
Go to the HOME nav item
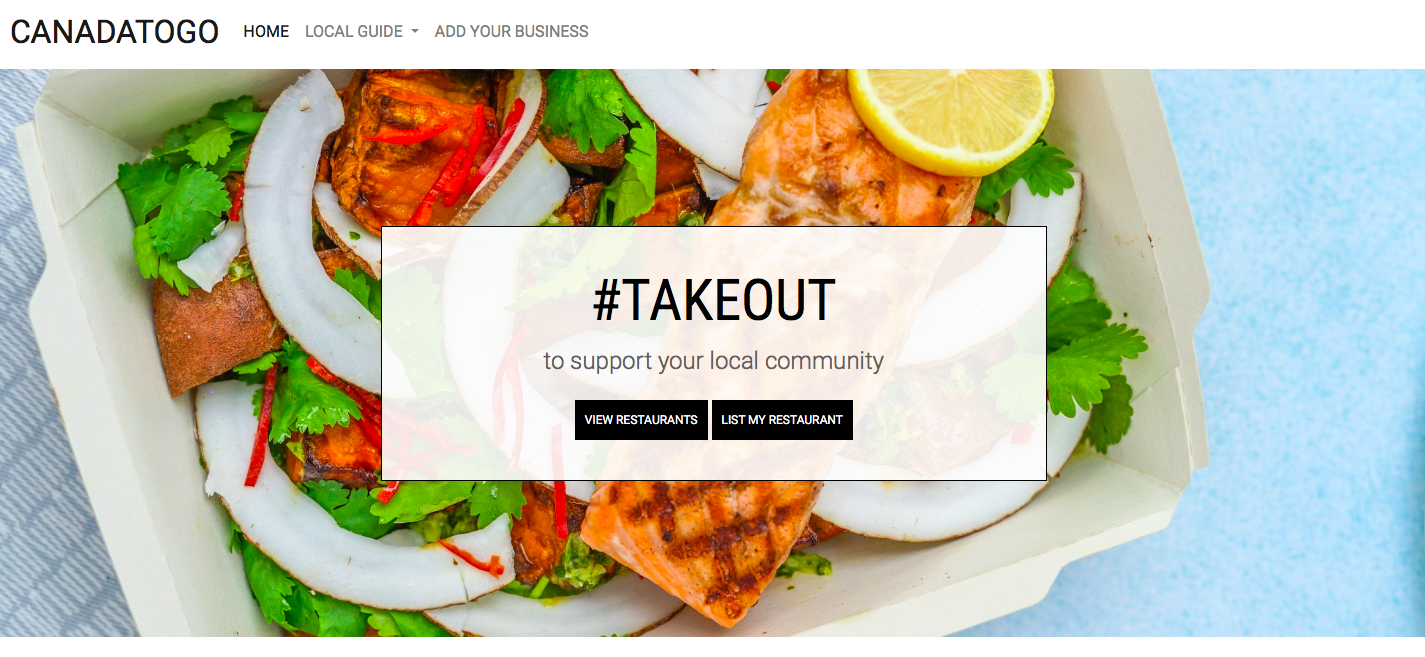266,32
